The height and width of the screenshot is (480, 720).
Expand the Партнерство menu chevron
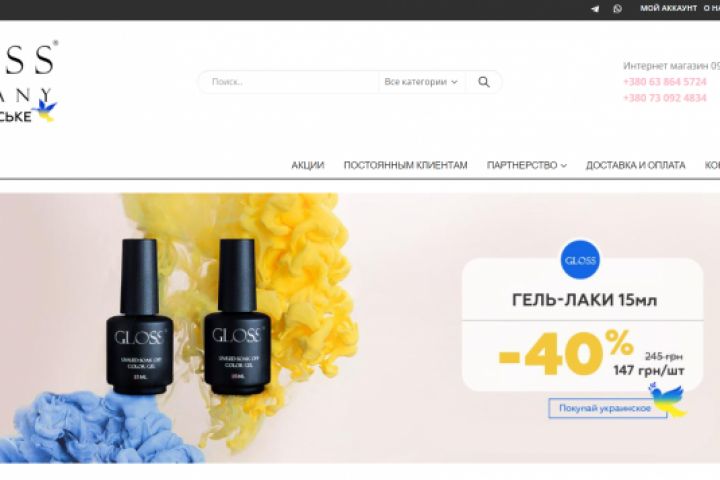pyautogui.click(x=564, y=166)
